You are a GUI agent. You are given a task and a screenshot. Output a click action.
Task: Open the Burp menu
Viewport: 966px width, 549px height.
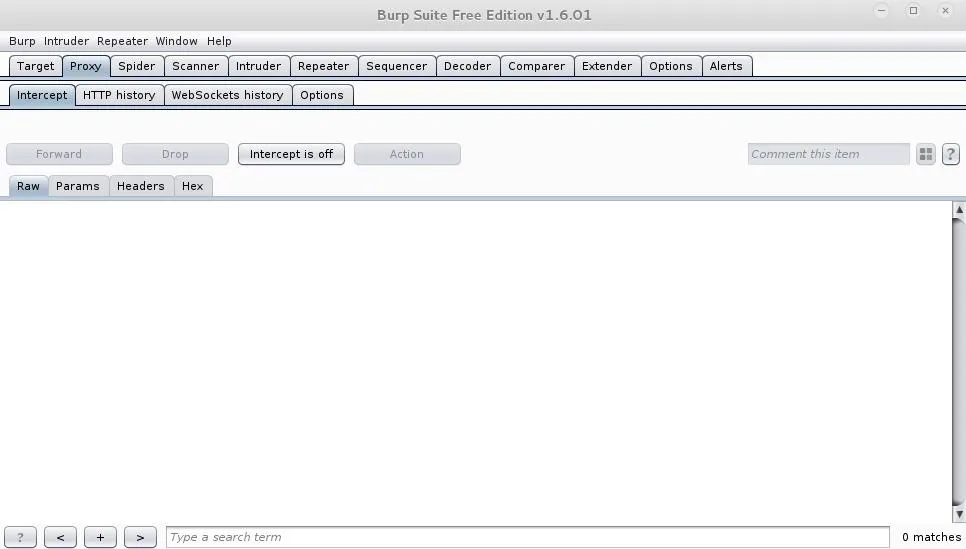(x=22, y=41)
